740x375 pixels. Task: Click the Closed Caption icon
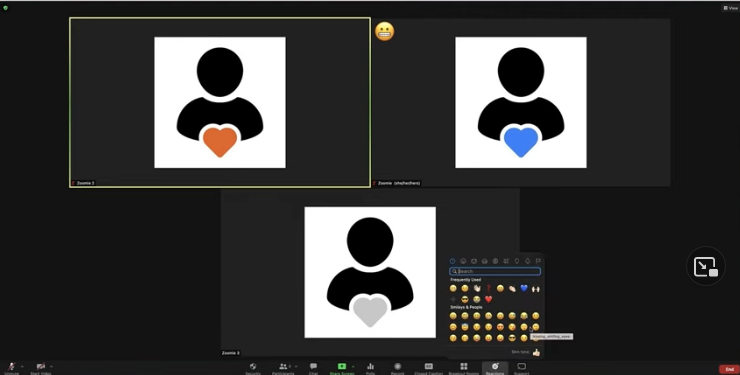(x=429, y=368)
